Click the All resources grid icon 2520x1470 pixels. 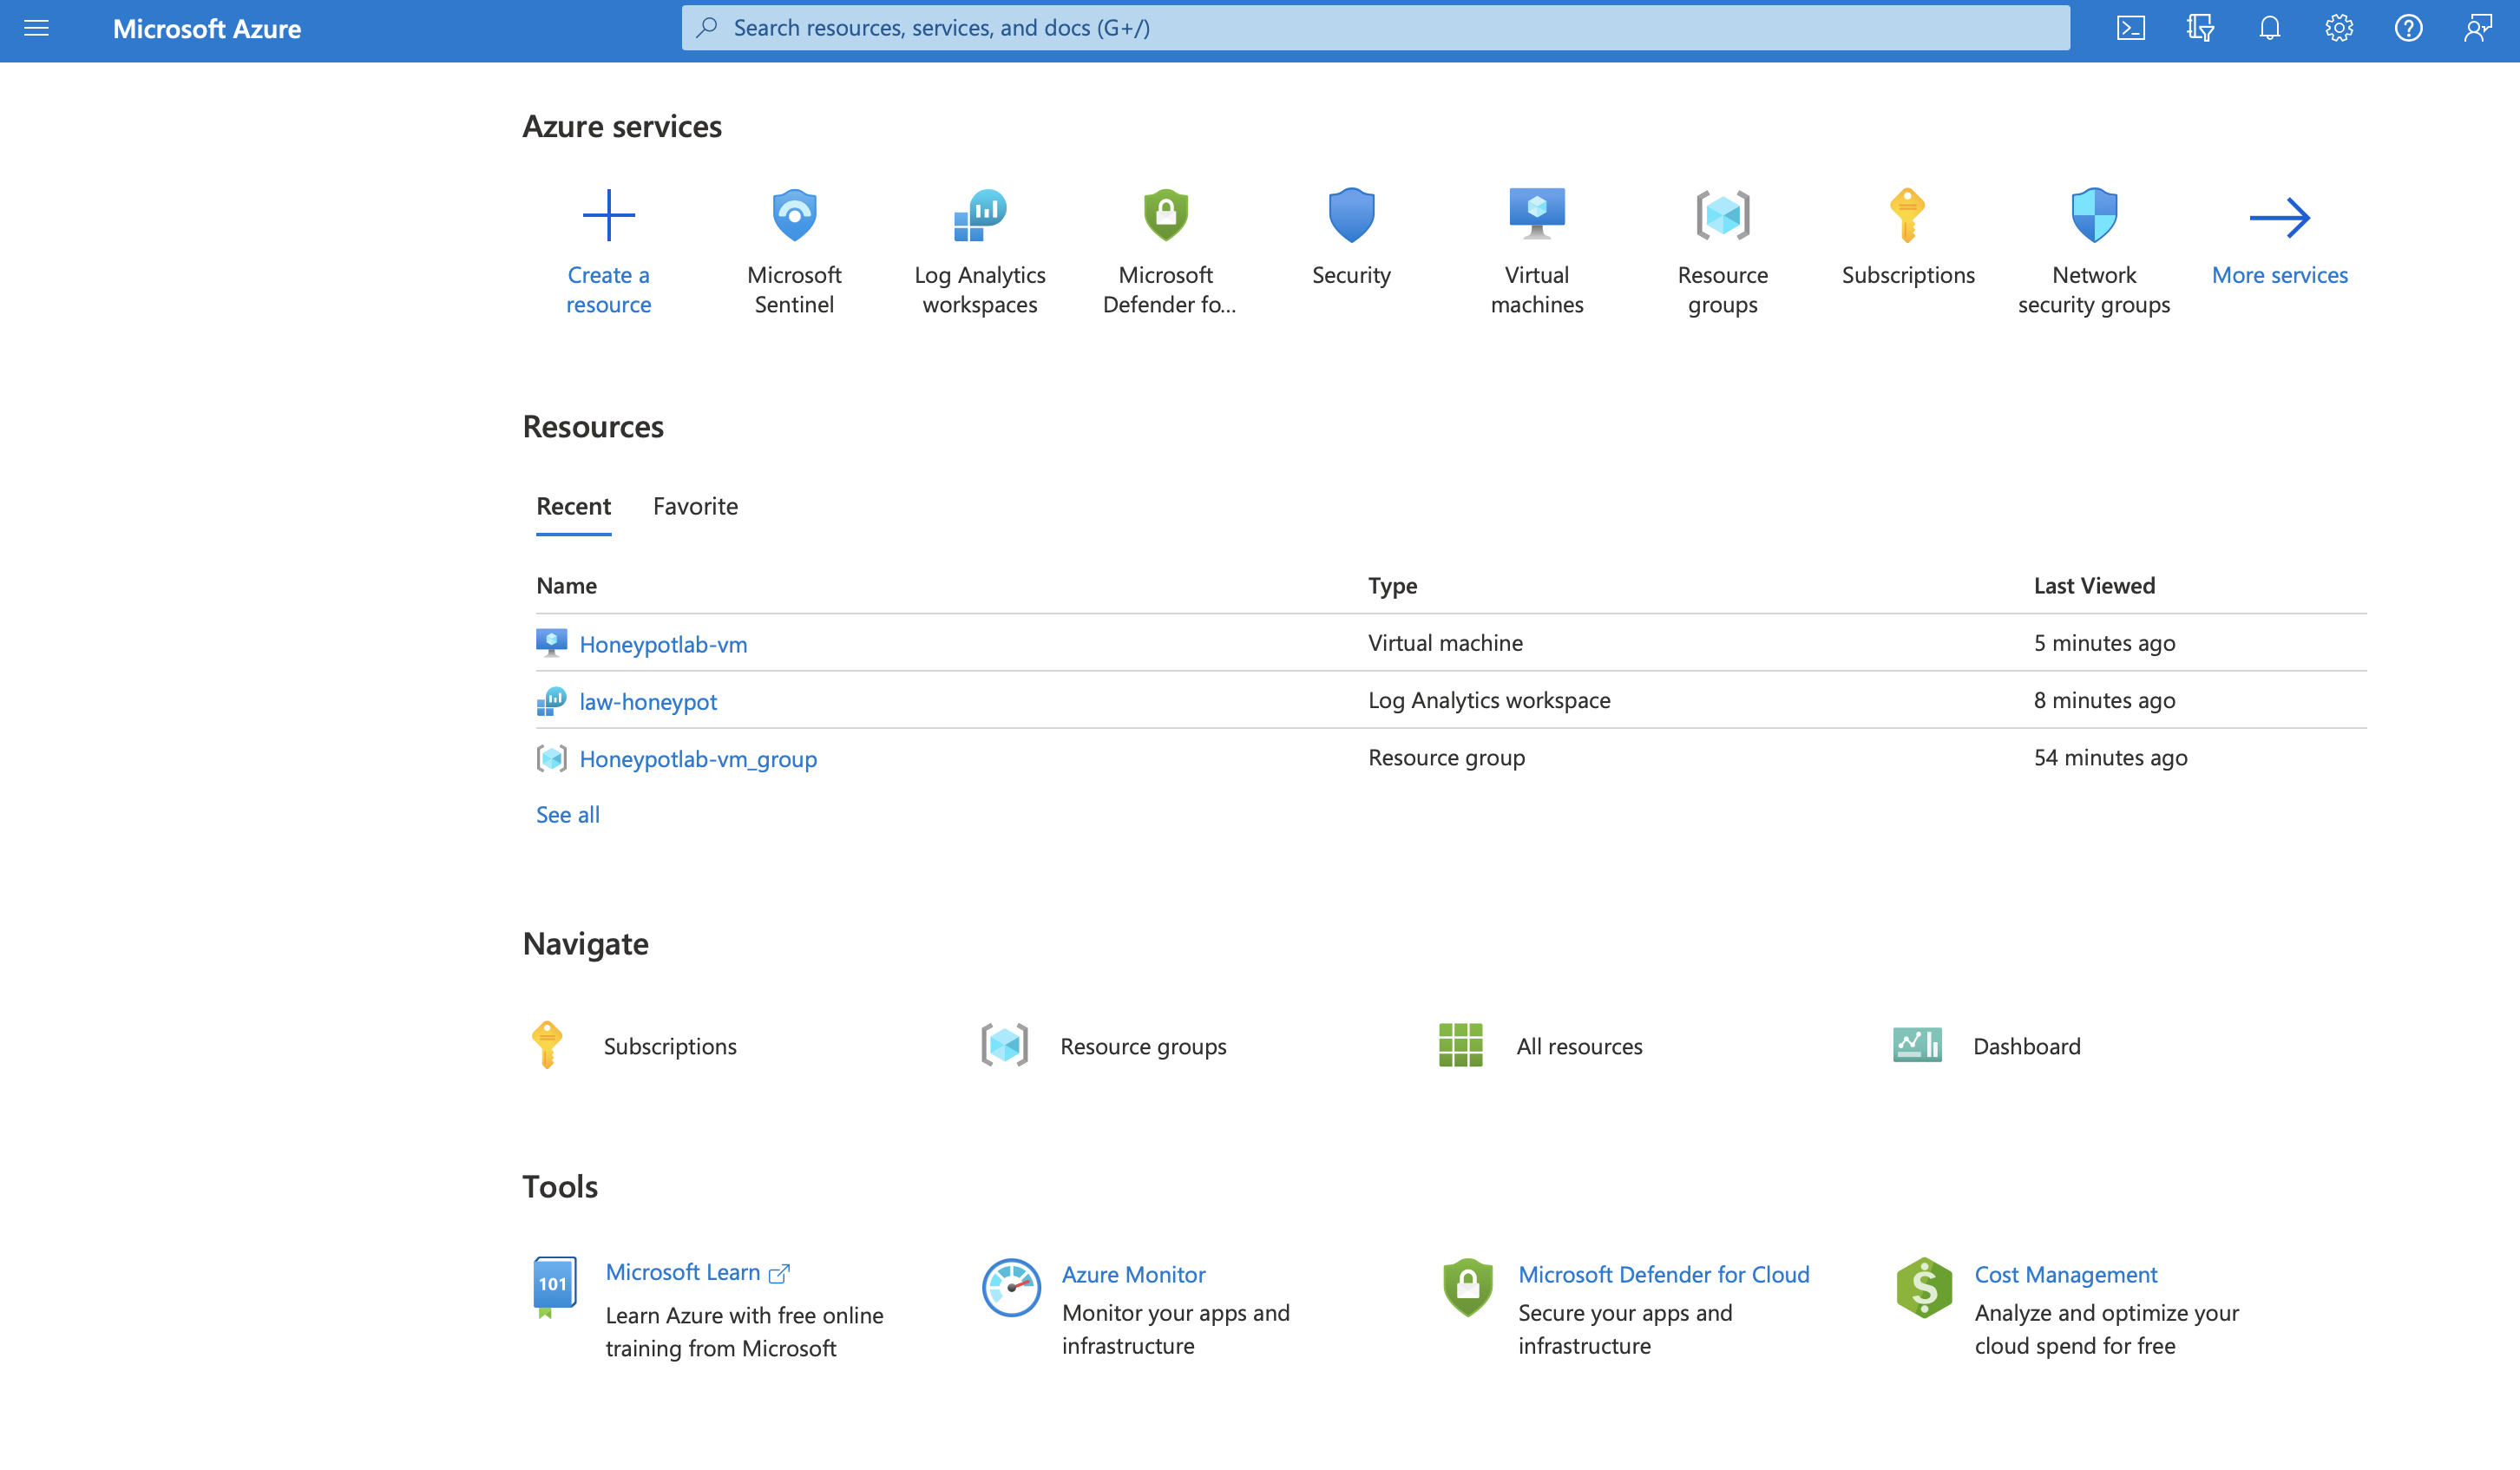pyautogui.click(x=1460, y=1045)
